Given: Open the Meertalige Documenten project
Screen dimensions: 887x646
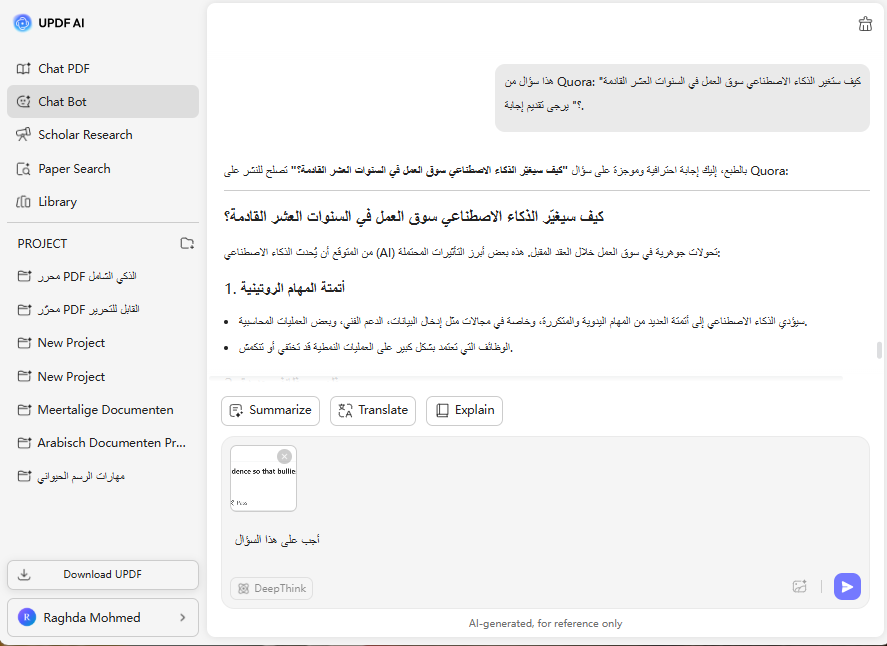Looking at the screenshot, I should [103, 410].
